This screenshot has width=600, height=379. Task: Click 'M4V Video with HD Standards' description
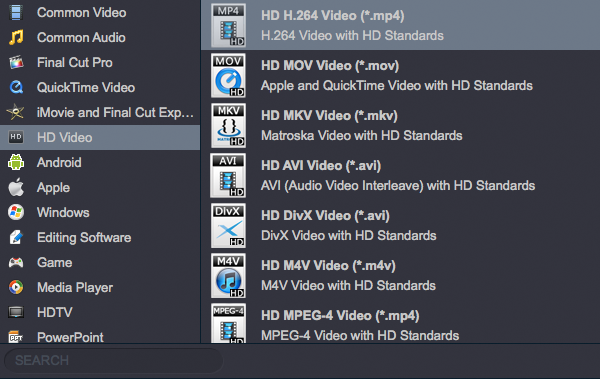[348, 286]
